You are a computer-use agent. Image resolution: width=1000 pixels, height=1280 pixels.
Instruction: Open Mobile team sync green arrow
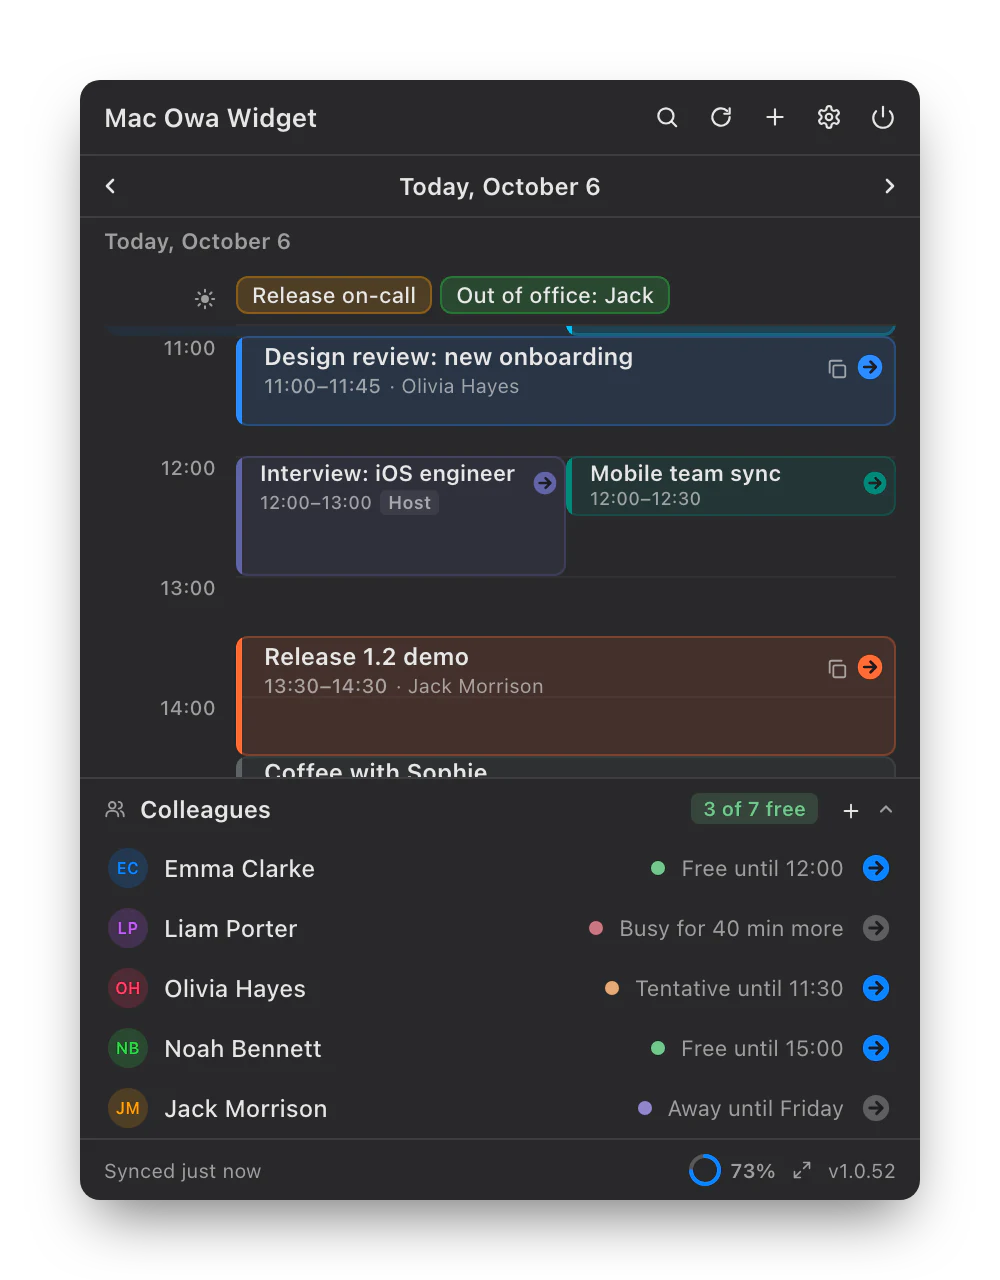875,483
